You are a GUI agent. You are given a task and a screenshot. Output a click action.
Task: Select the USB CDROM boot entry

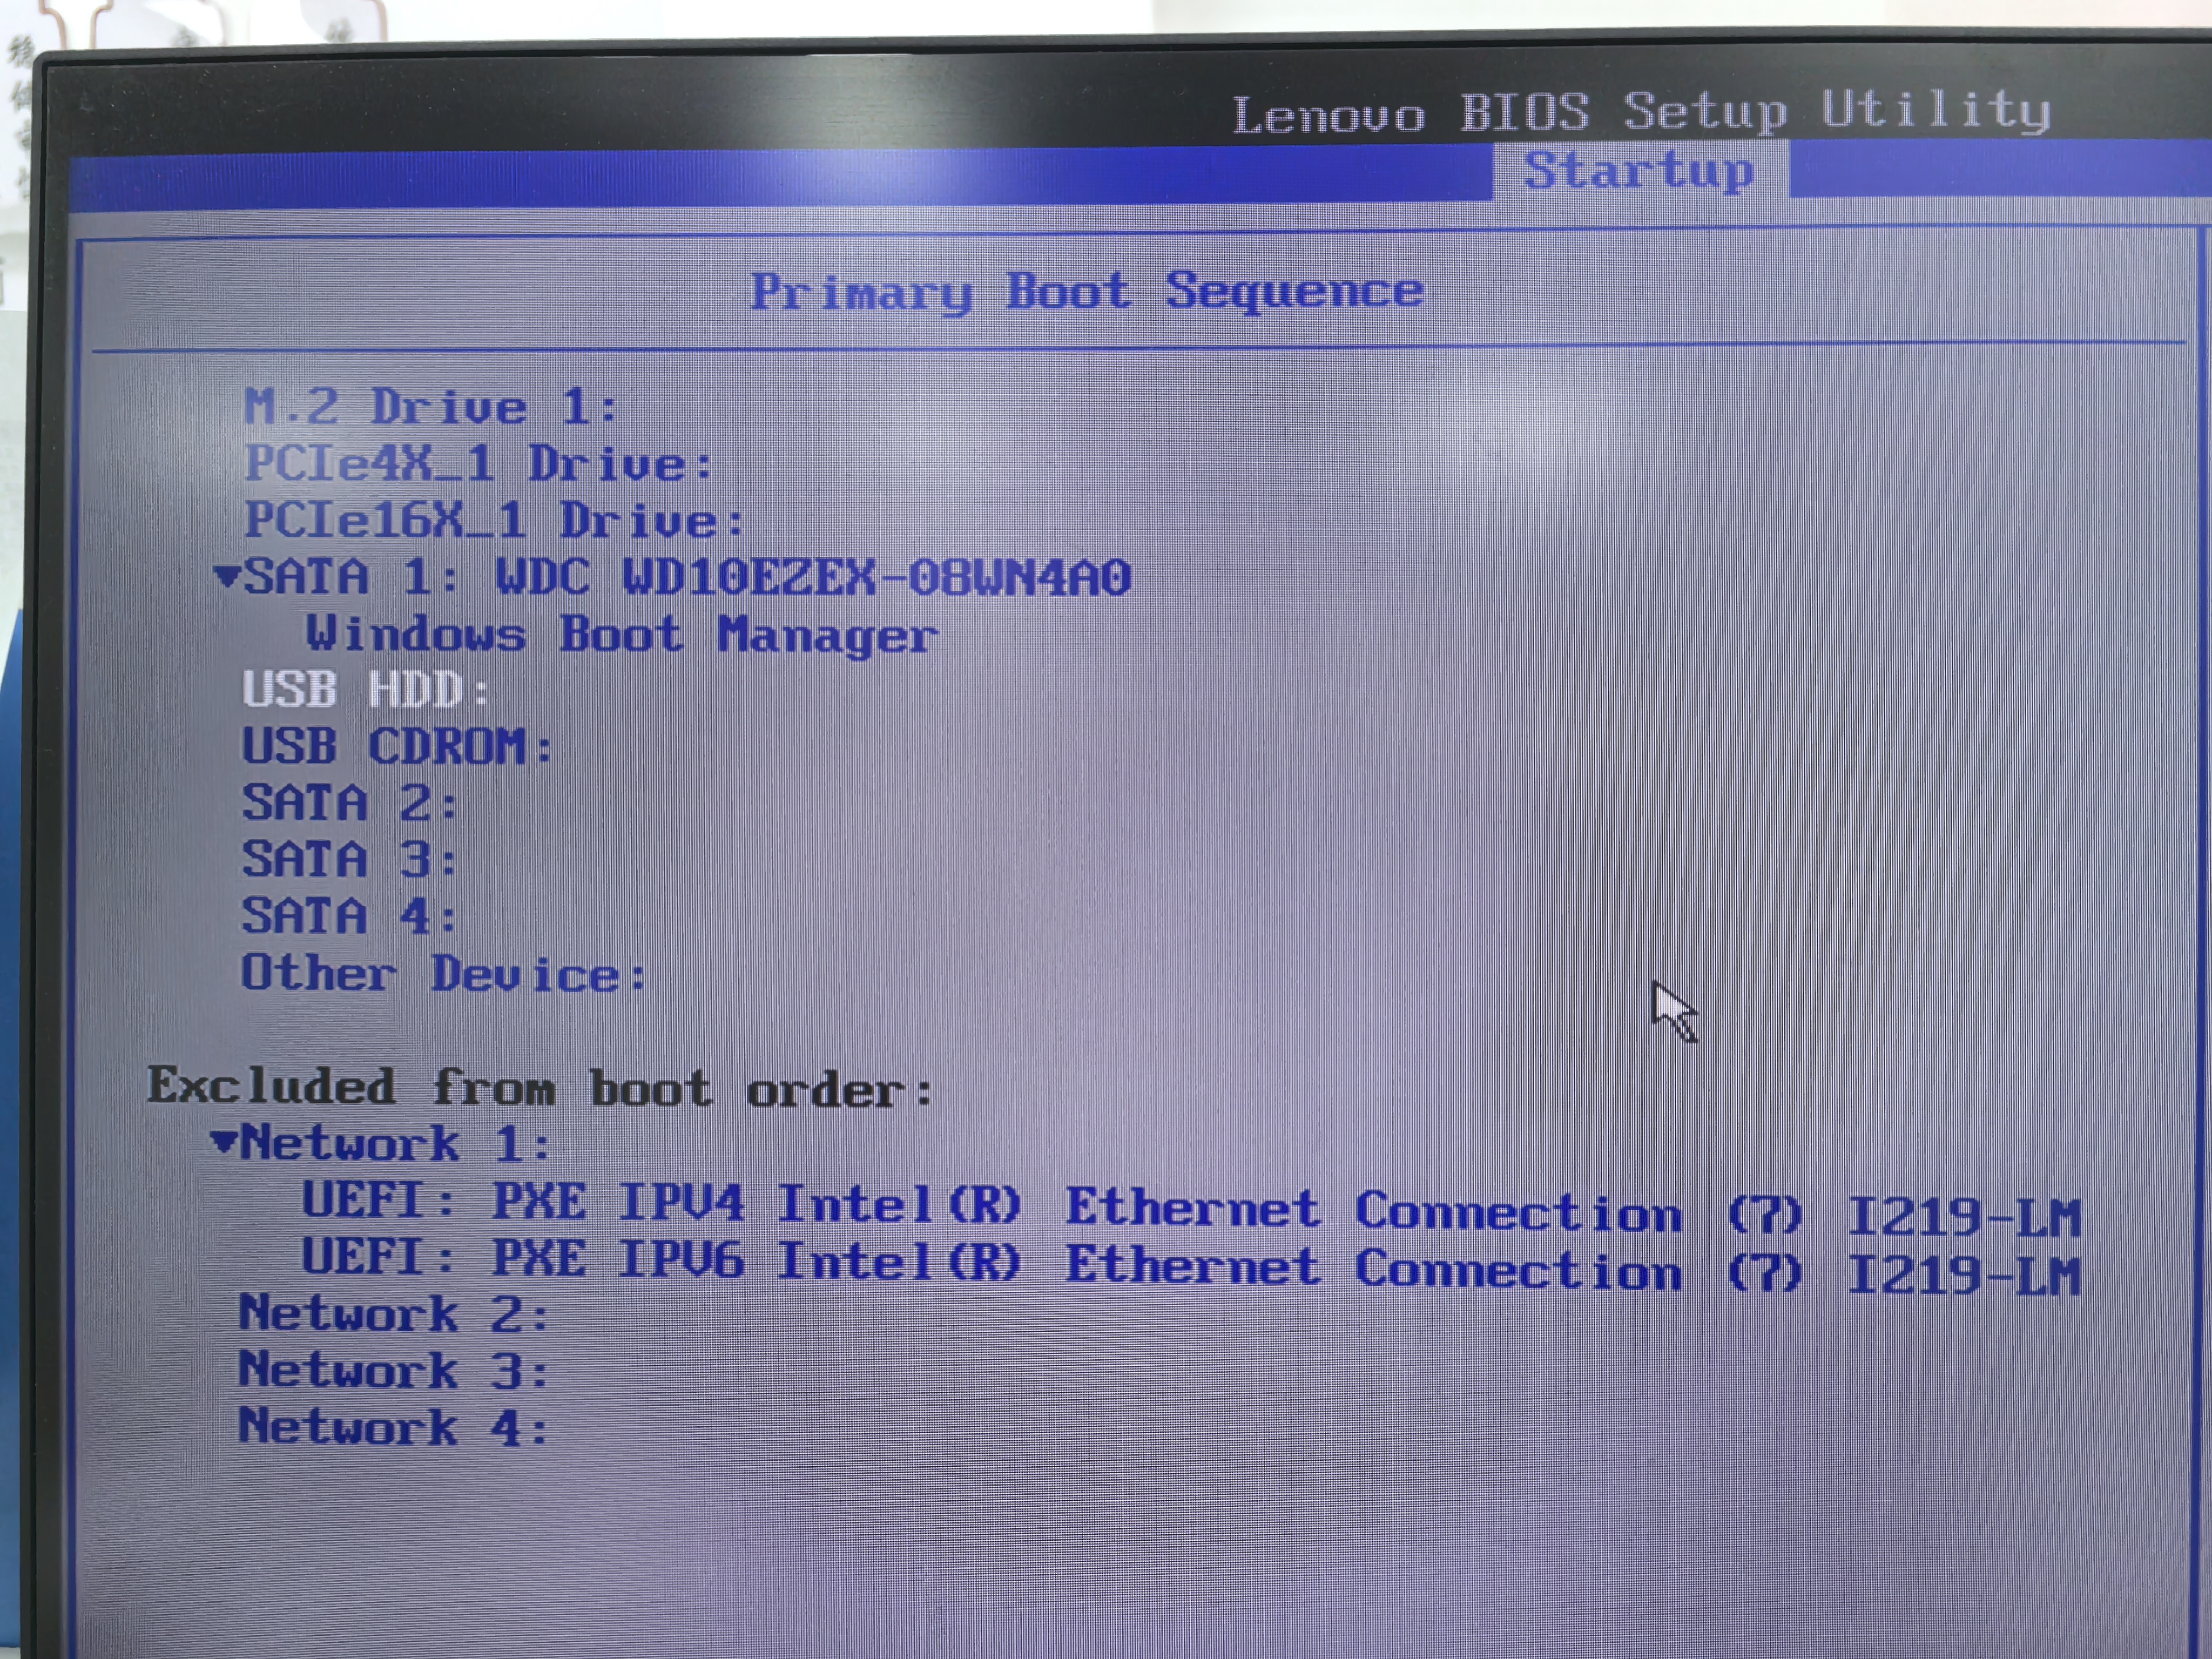[x=397, y=747]
